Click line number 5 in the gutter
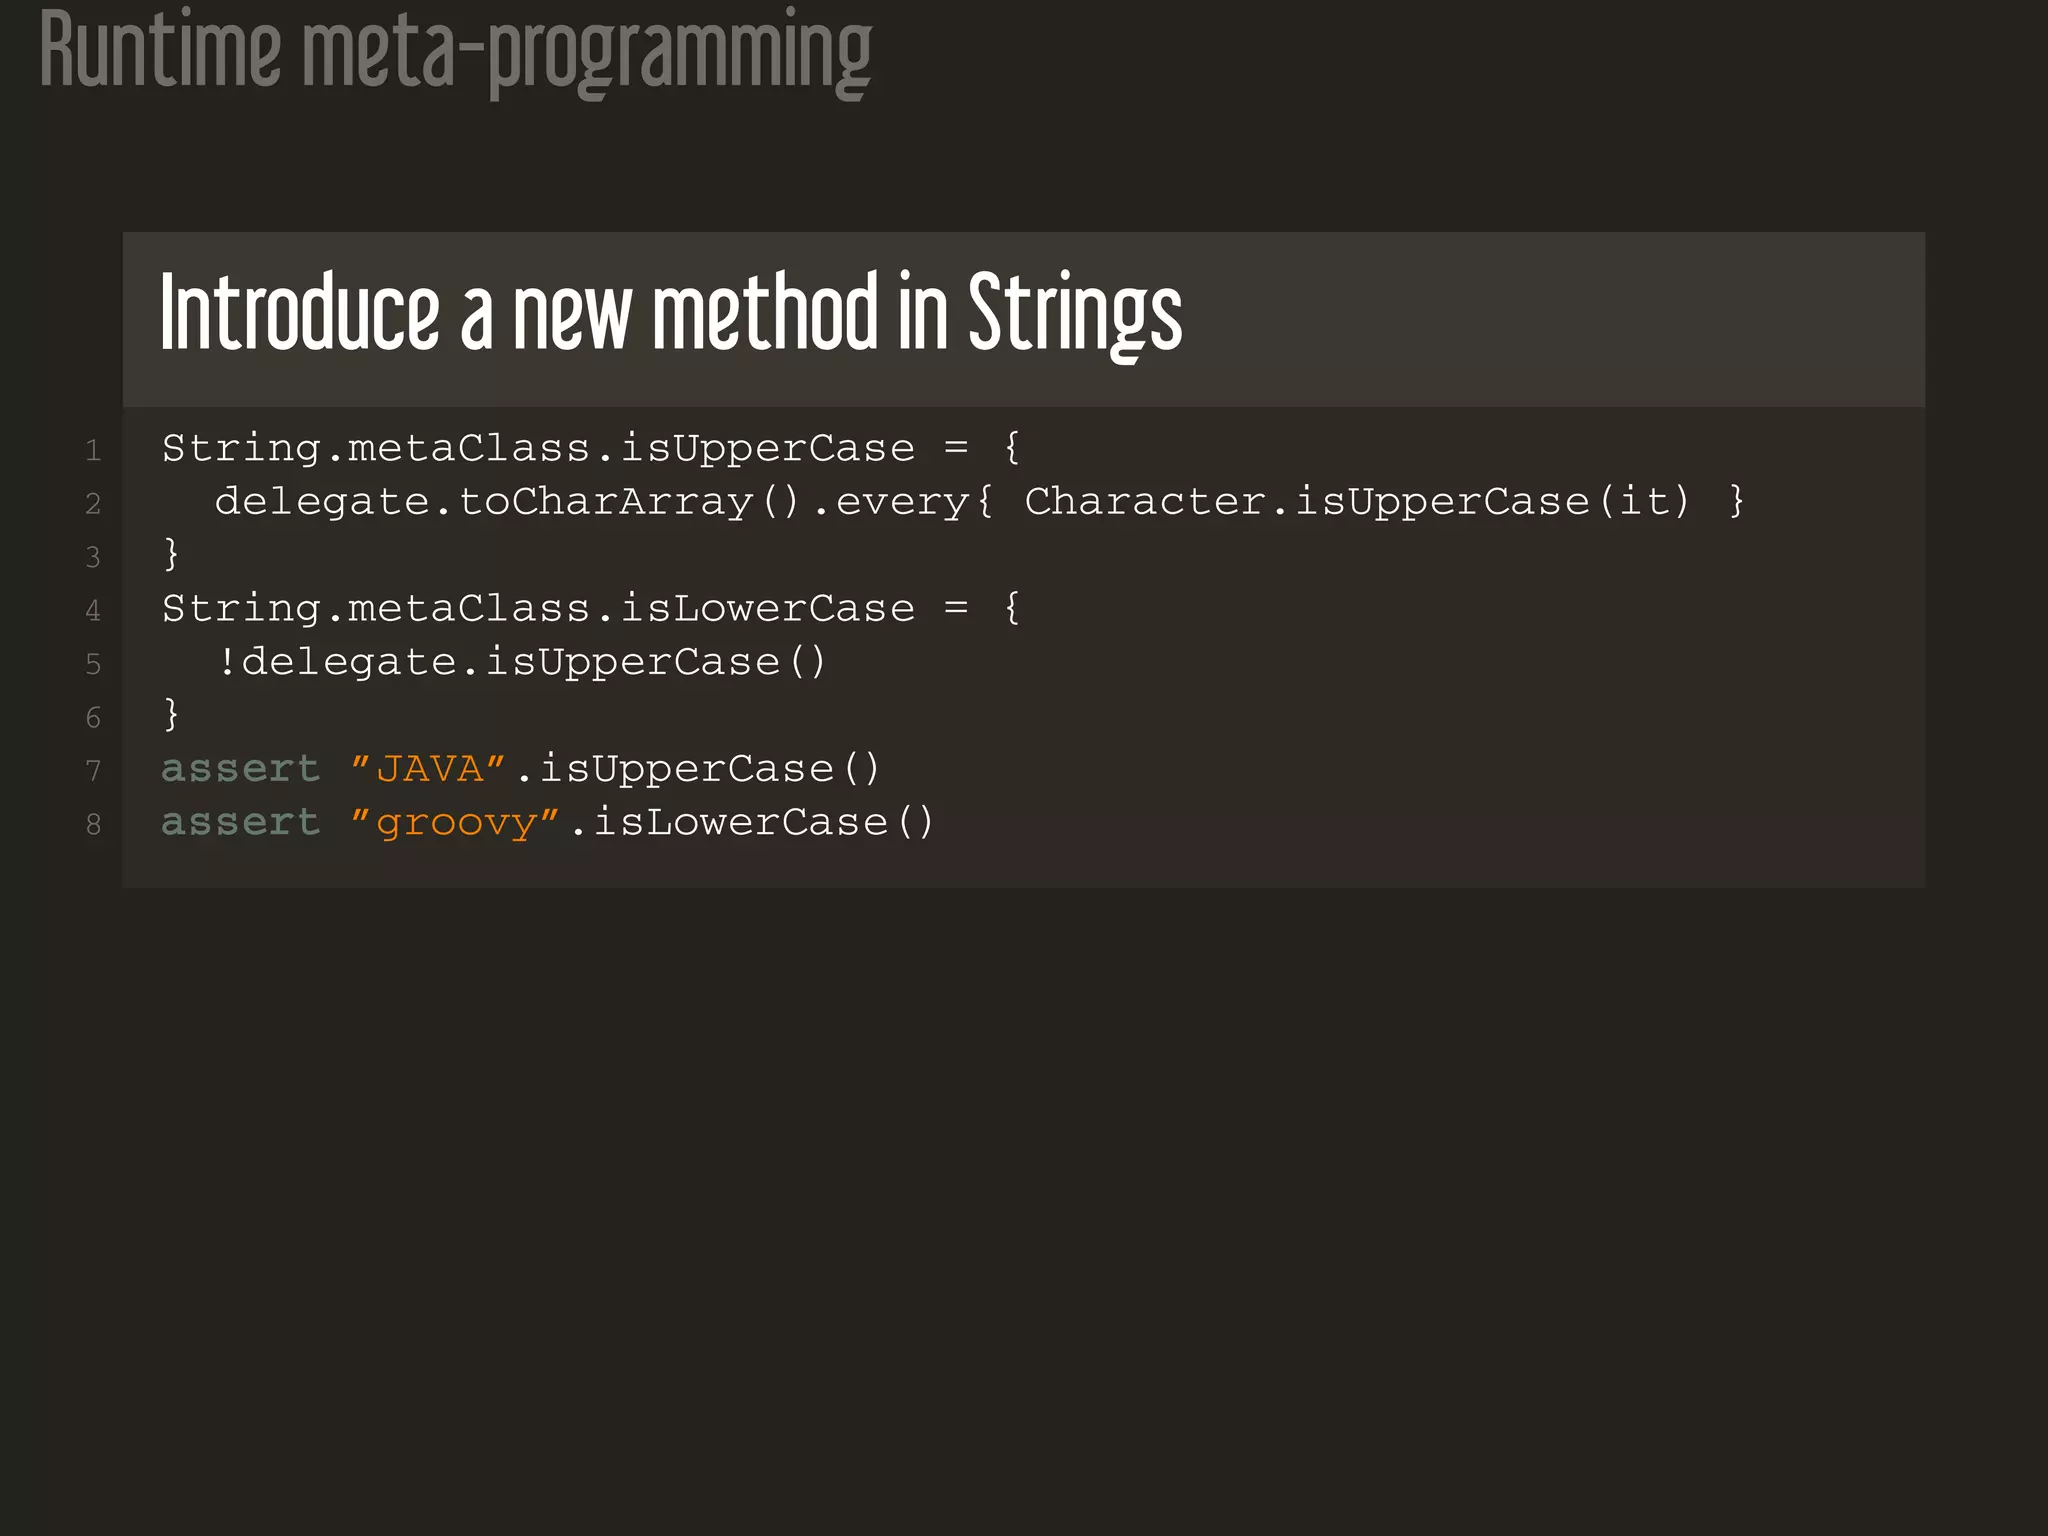The image size is (2048, 1536). [x=93, y=664]
